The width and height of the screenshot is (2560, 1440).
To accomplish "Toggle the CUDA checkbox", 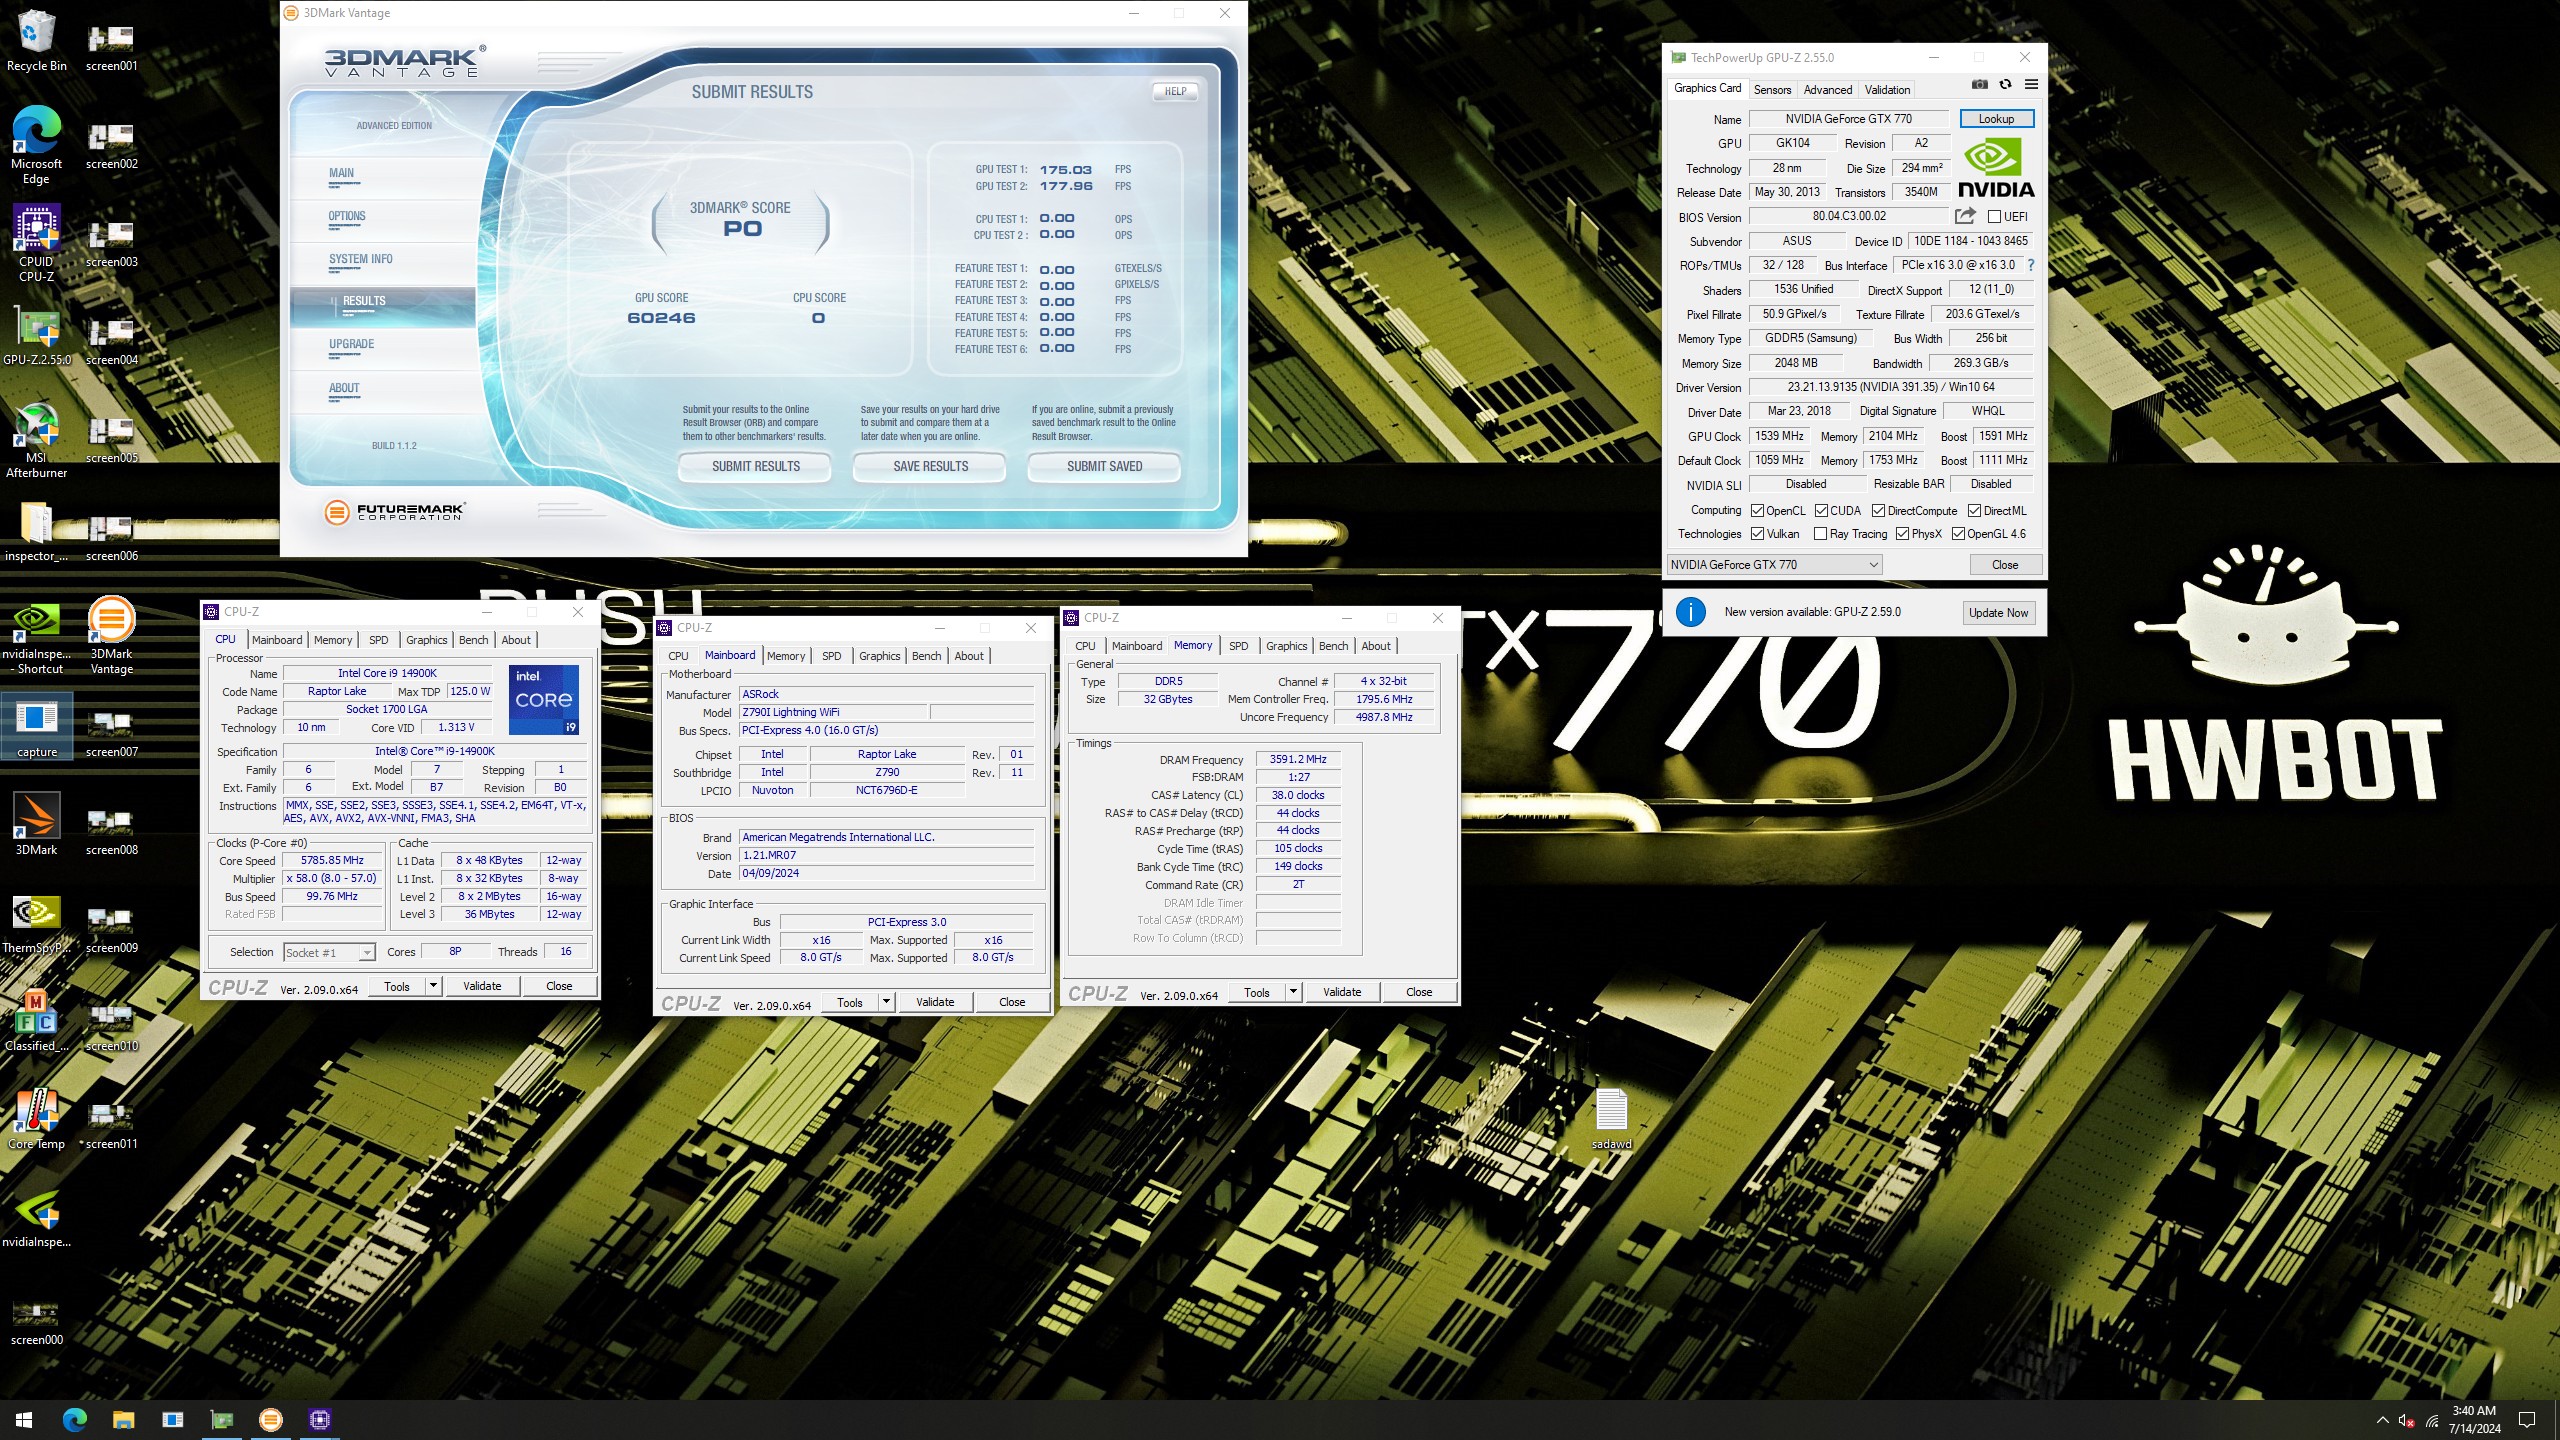I will (1821, 510).
